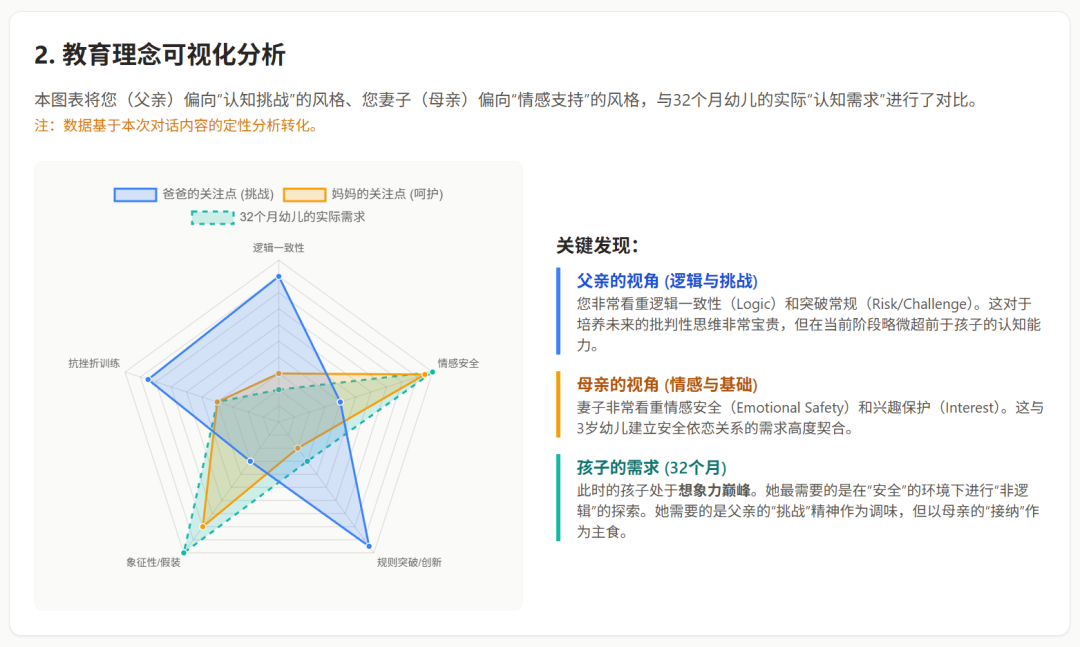The width and height of the screenshot is (1080, 647).
Task: Click the 孩子的需求 (32个月) heading
Action: point(651,468)
